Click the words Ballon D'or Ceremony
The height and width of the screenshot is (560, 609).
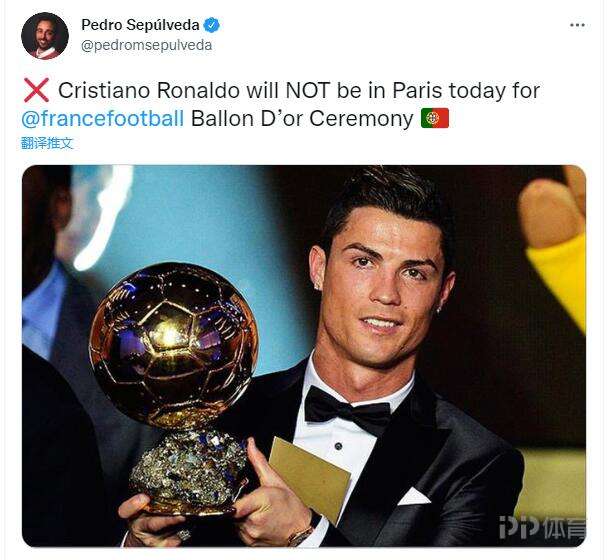coord(302,118)
